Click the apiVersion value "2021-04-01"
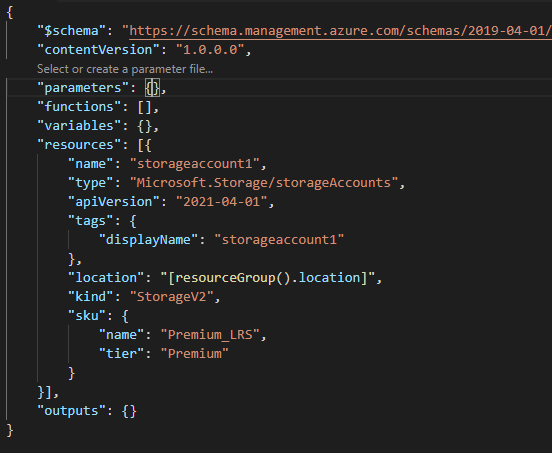The width and height of the screenshot is (552, 453). [x=221, y=202]
